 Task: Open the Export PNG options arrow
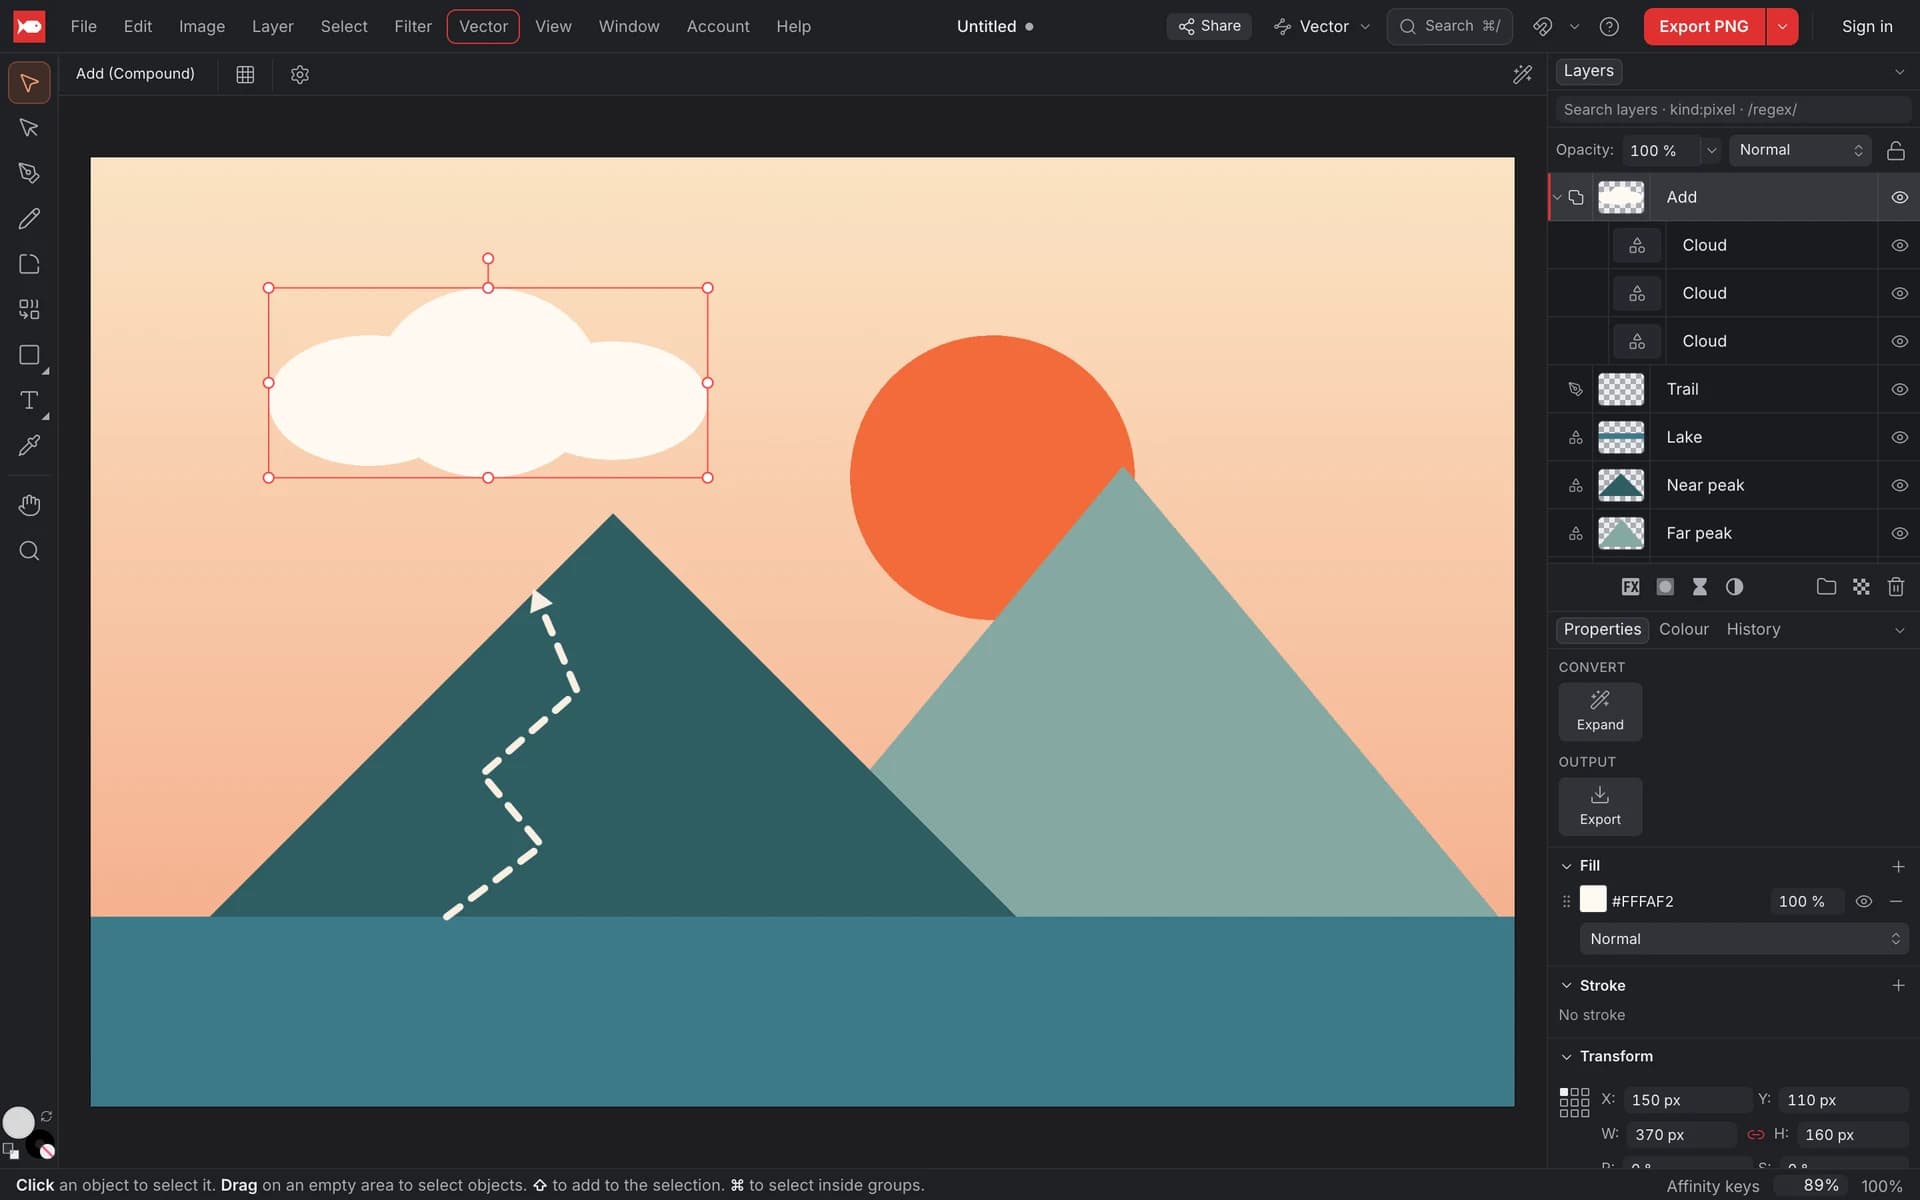pyautogui.click(x=1781, y=26)
